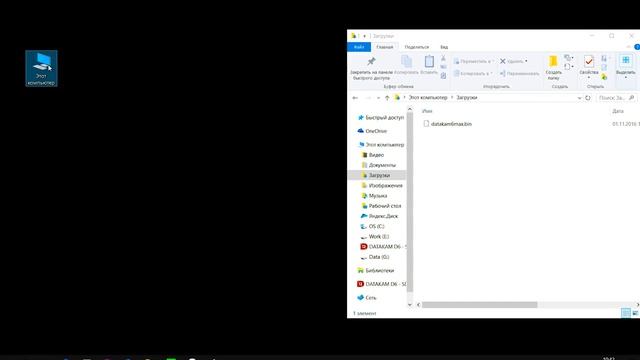Open the new item dropdown beside Создать папку
Image resolution: width=640 pixels, height=360 pixels.
click(x=569, y=58)
